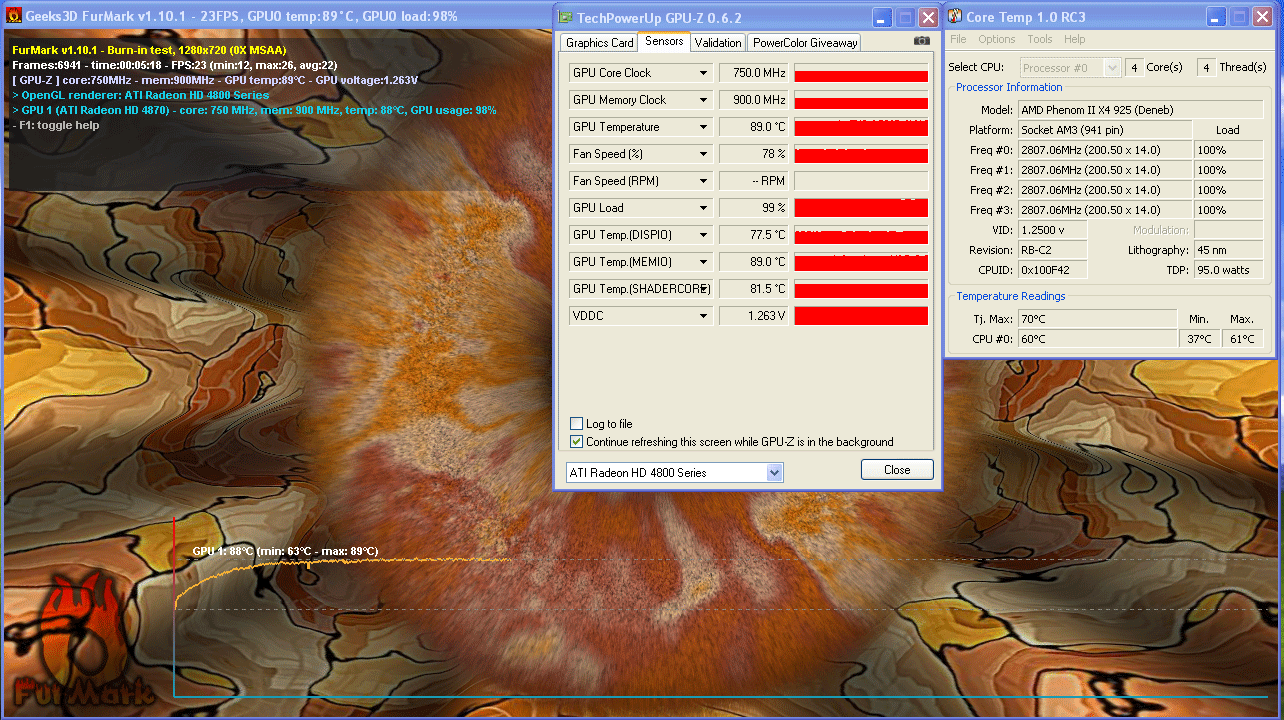Viewport: 1284px width, 720px height.
Task: Open the ATI Radeon HD 4800 Series selector
Action: coord(673,472)
